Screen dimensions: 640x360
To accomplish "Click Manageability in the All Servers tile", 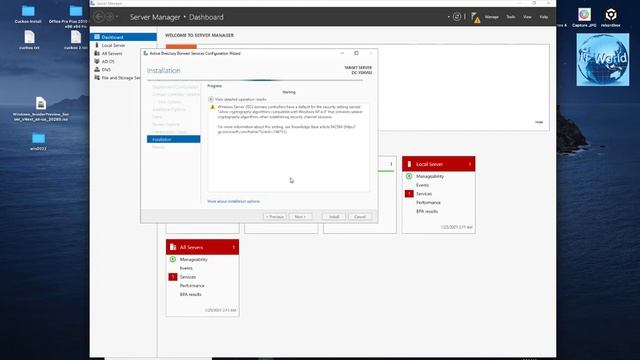I will point(194,260).
